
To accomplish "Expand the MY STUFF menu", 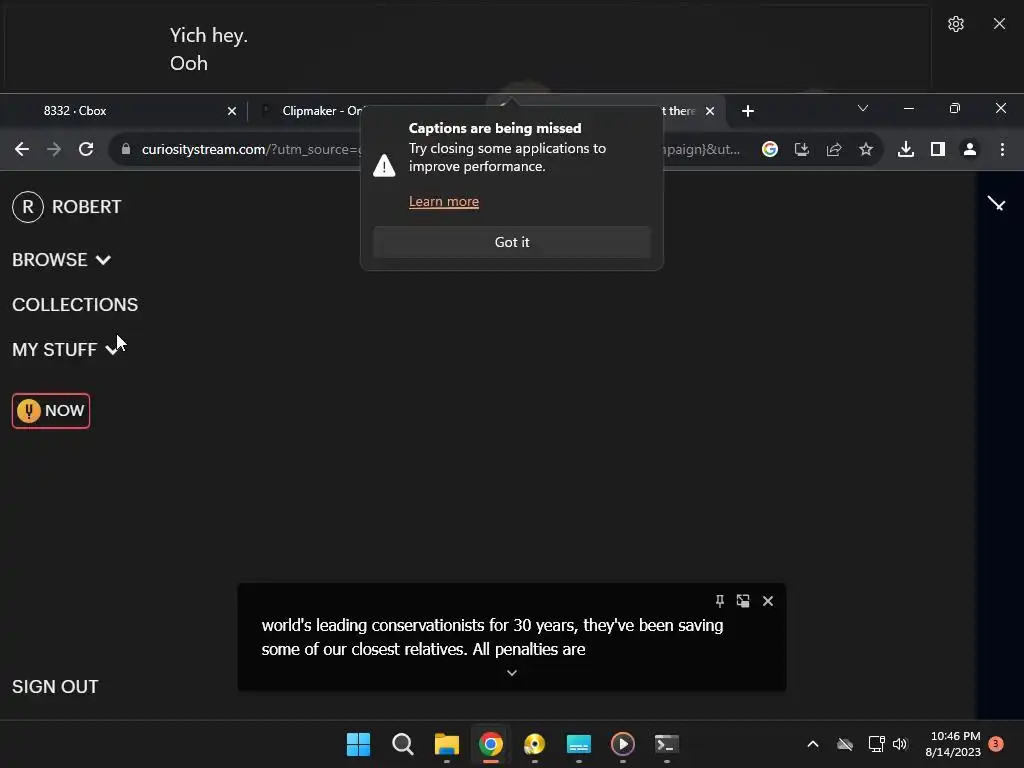I will tap(65, 350).
